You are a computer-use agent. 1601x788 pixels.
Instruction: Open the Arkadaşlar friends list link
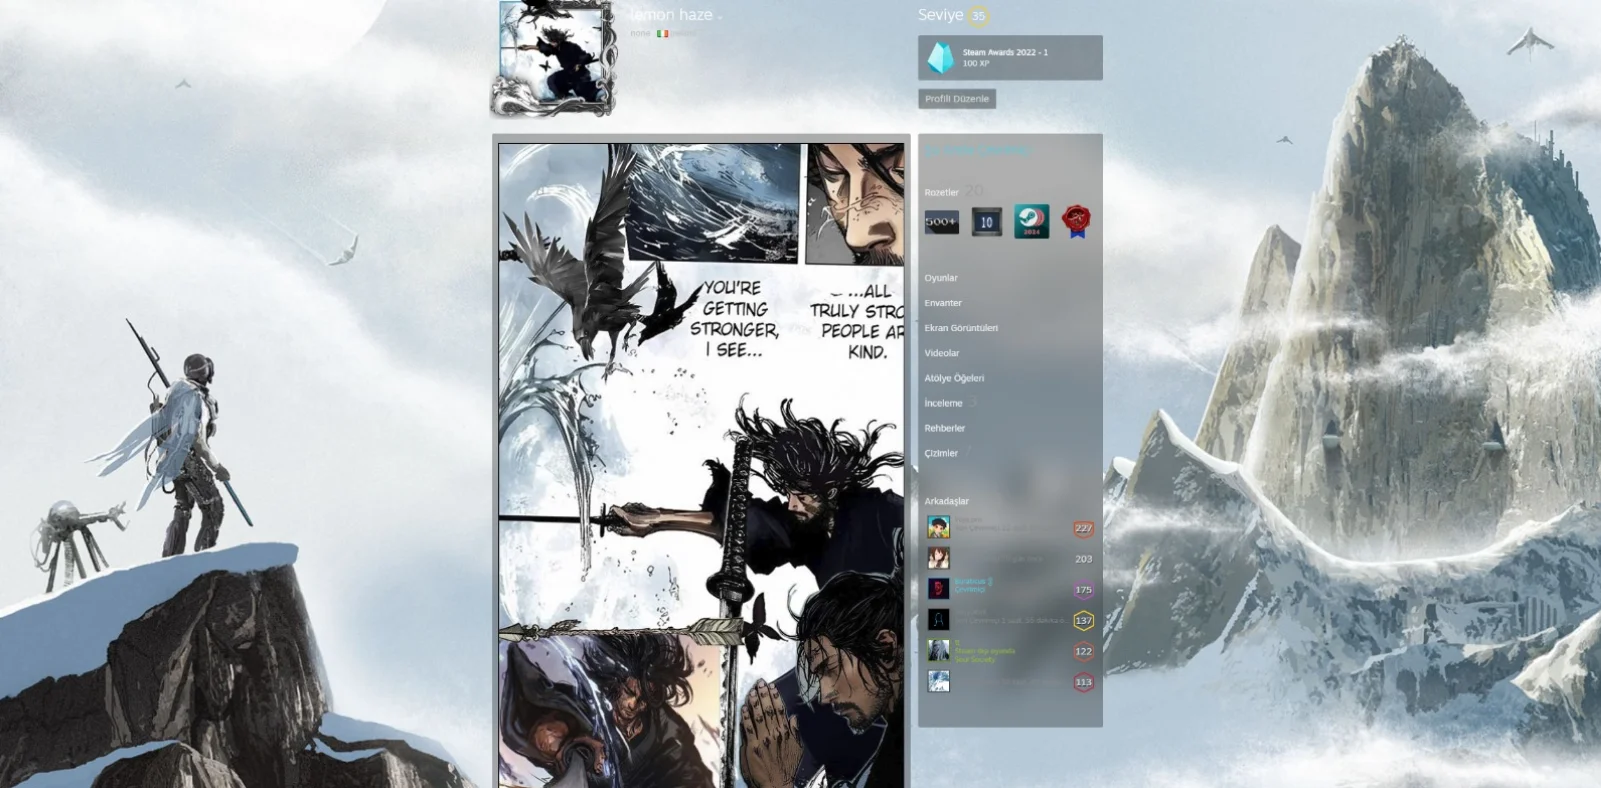tap(946, 501)
